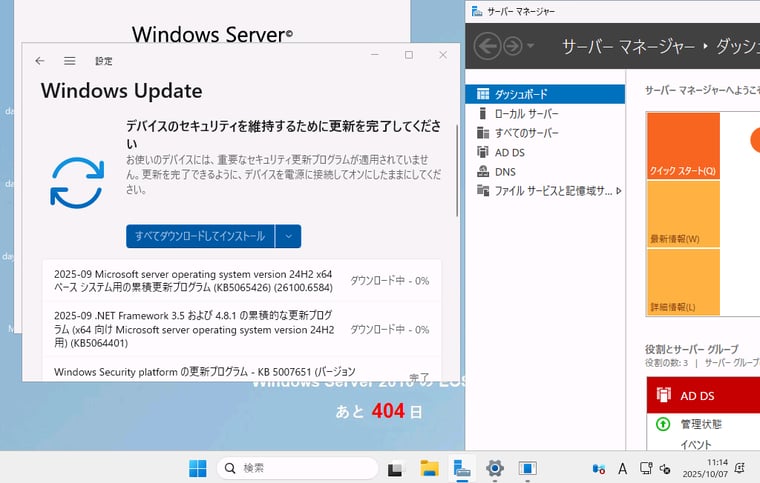Click the ファイル サービス icon in sidebar

(483, 190)
